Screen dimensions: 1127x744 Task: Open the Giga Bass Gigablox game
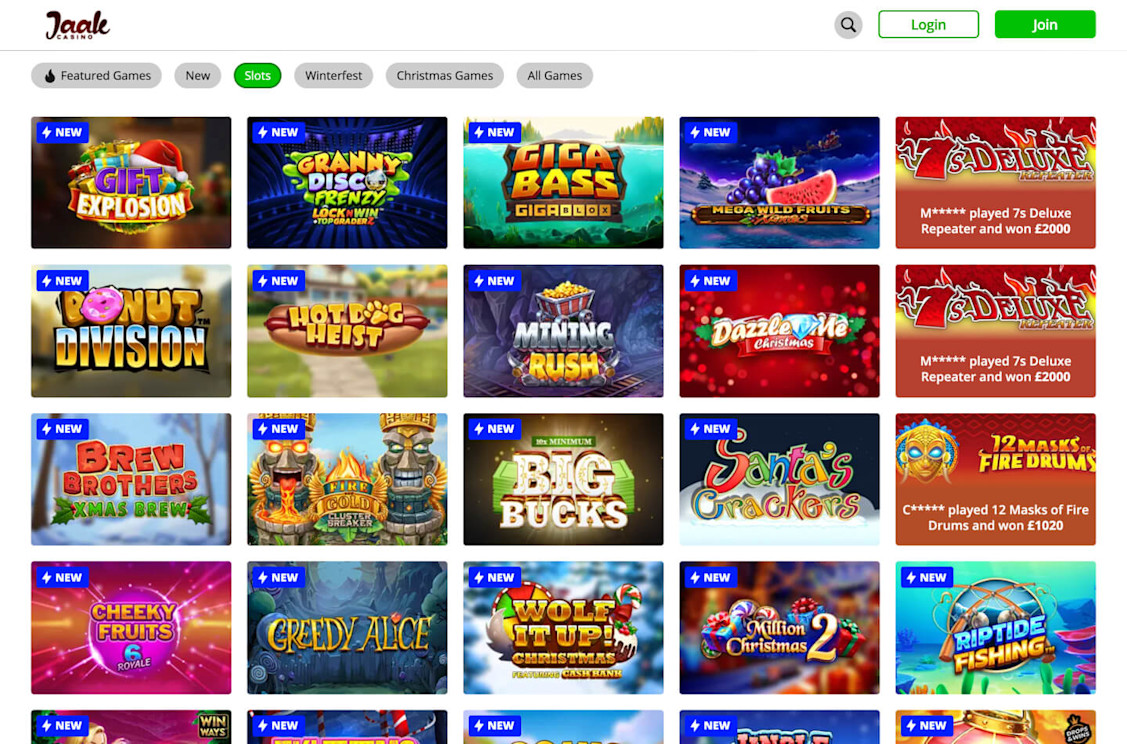tap(564, 183)
